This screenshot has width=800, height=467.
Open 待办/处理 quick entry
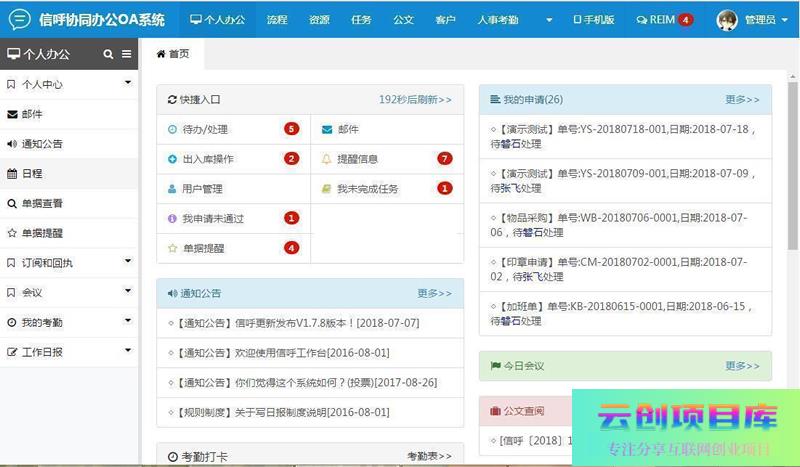[x=206, y=129]
